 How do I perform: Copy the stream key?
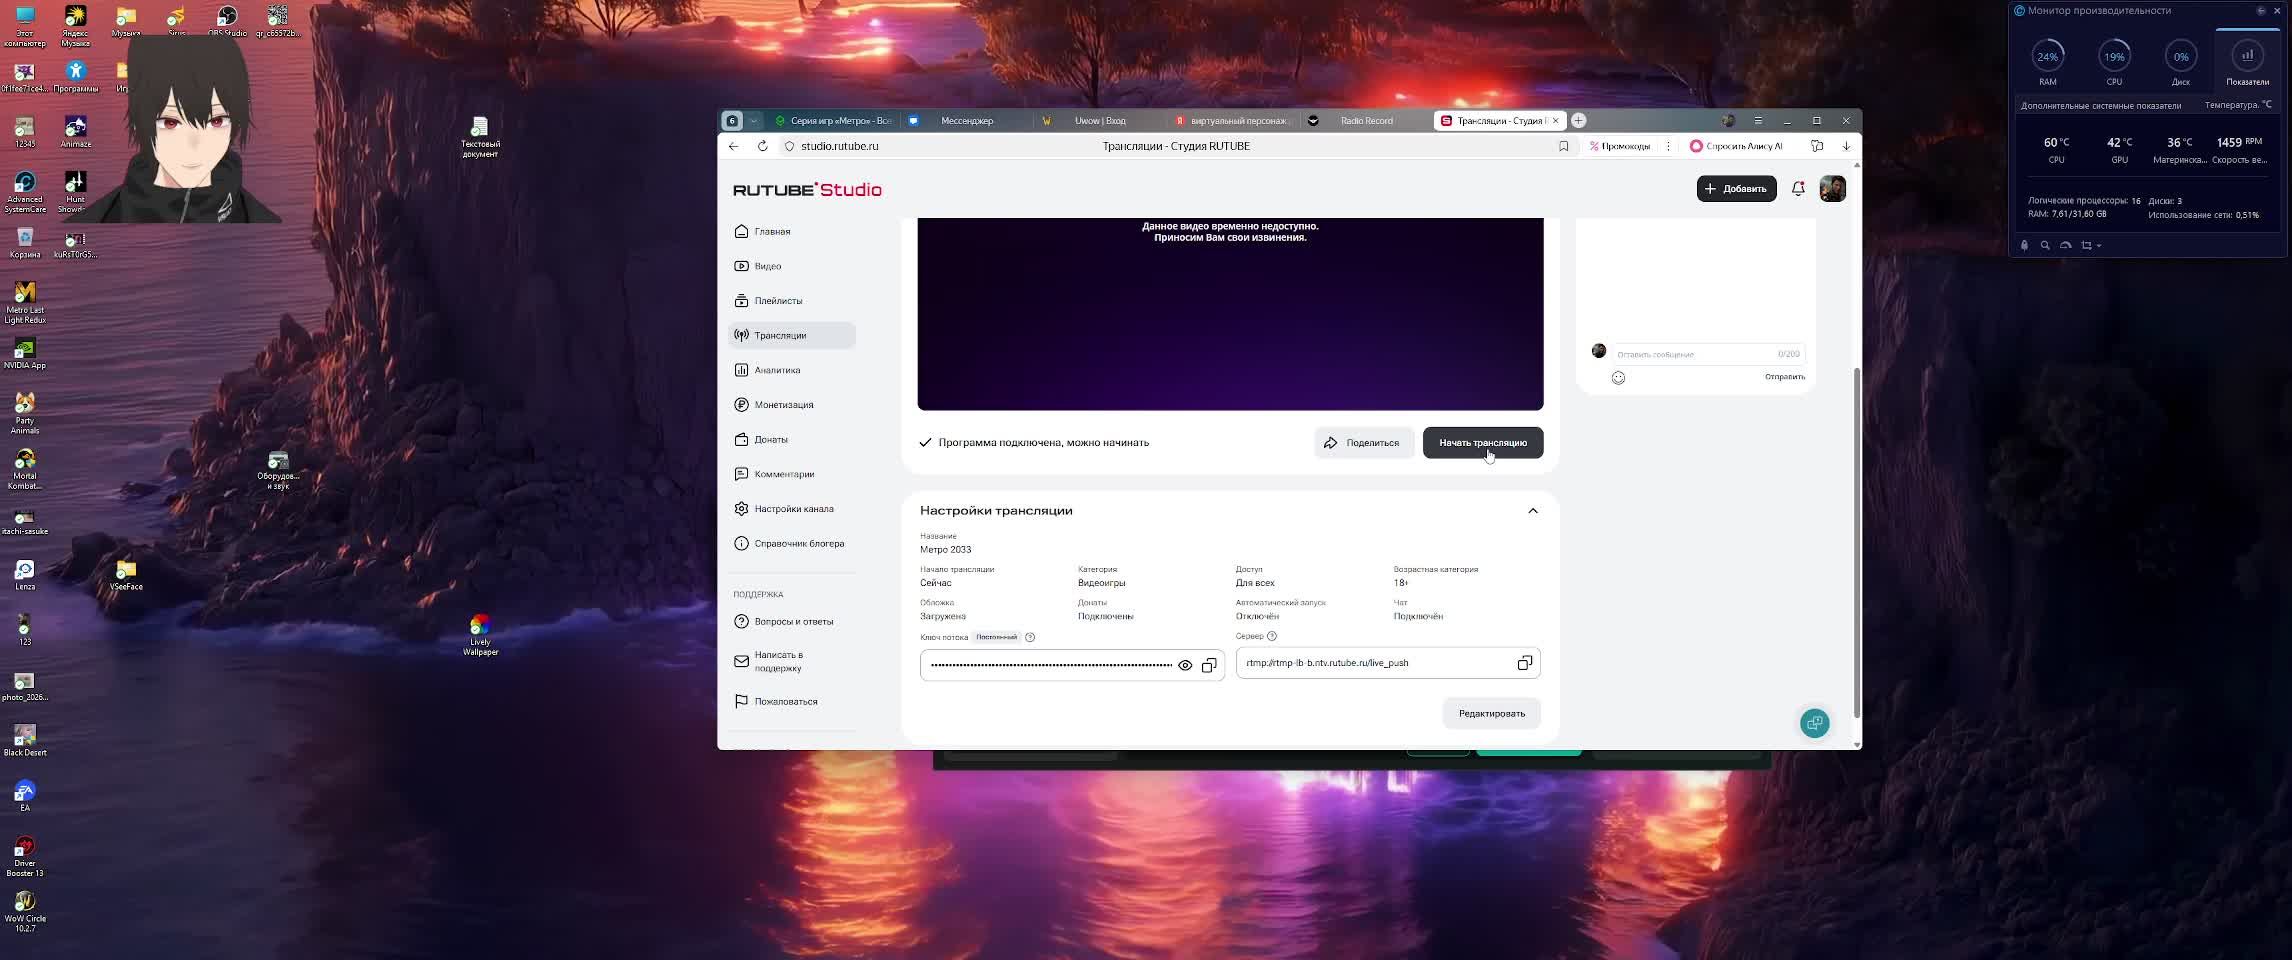click(1209, 665)
